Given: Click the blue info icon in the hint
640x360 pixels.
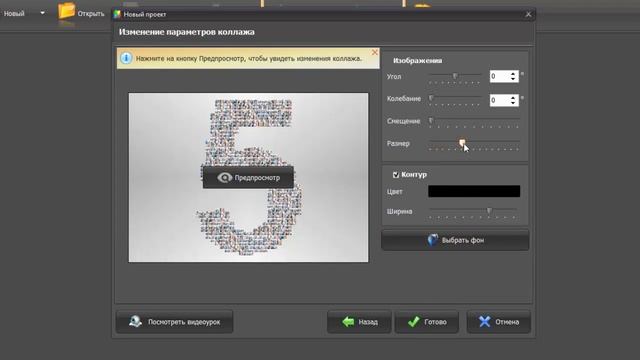Looking at the screenshot, I should click(126, 58).
